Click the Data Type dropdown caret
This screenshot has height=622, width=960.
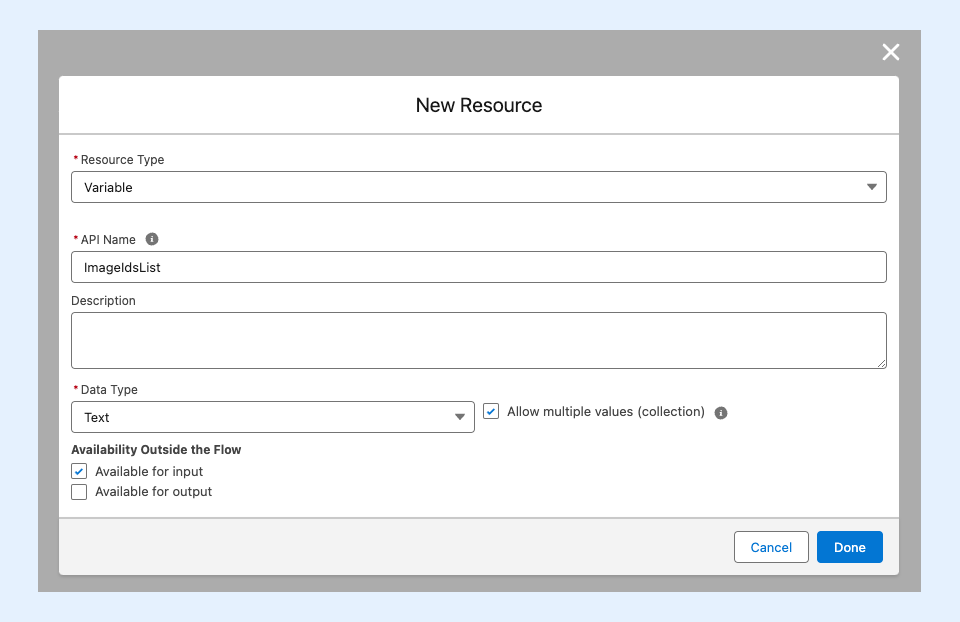pyautogui.click(x=460, y=417)
